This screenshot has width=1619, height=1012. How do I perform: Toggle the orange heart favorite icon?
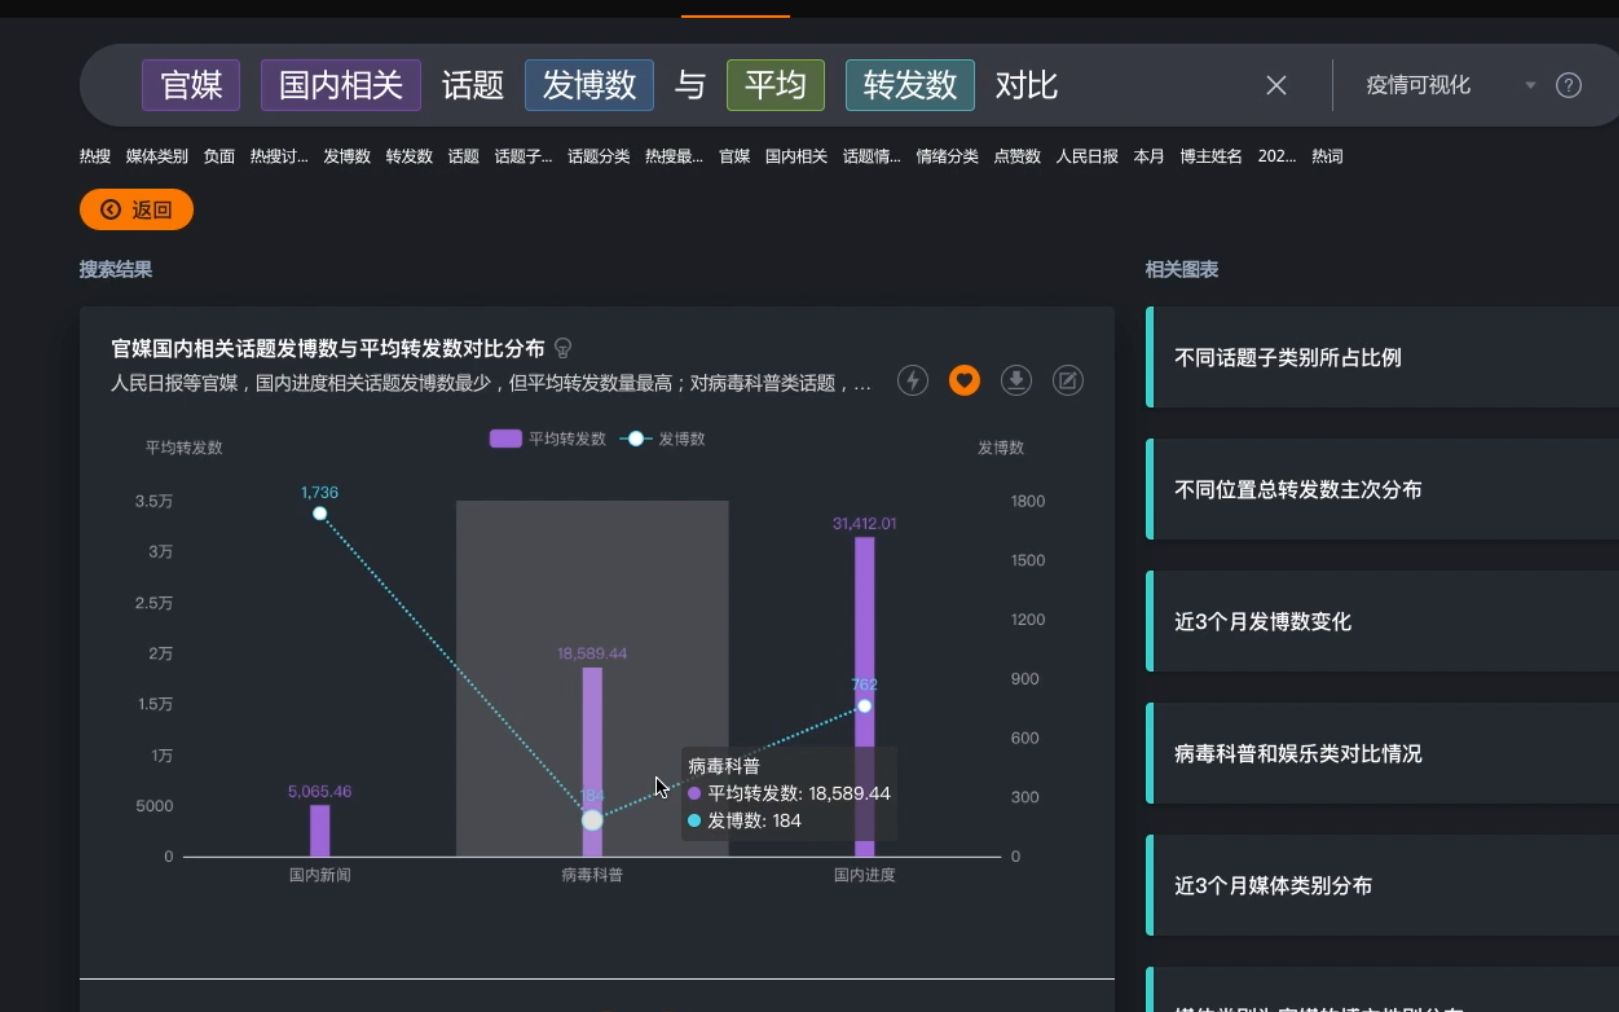click(964, 380)
